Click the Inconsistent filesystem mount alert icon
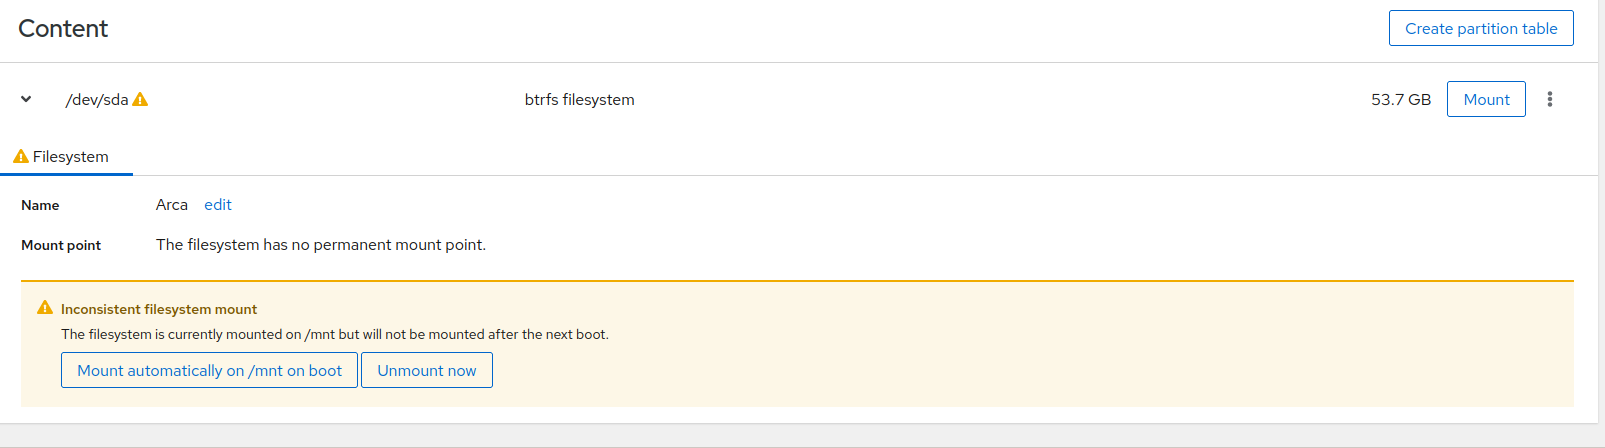 pyautogui.click(x=45, y=308)
